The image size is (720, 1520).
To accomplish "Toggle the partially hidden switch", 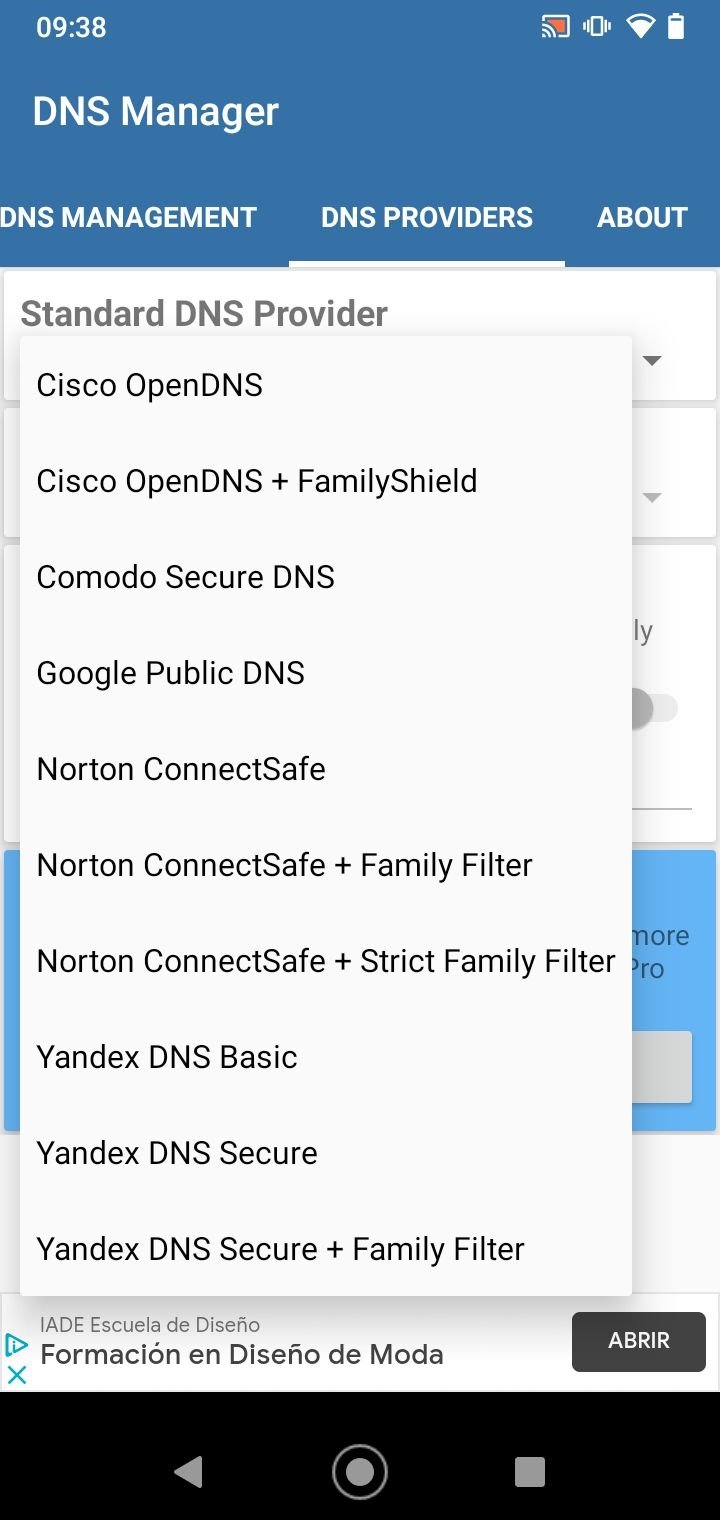I will (x=655, y=709).
